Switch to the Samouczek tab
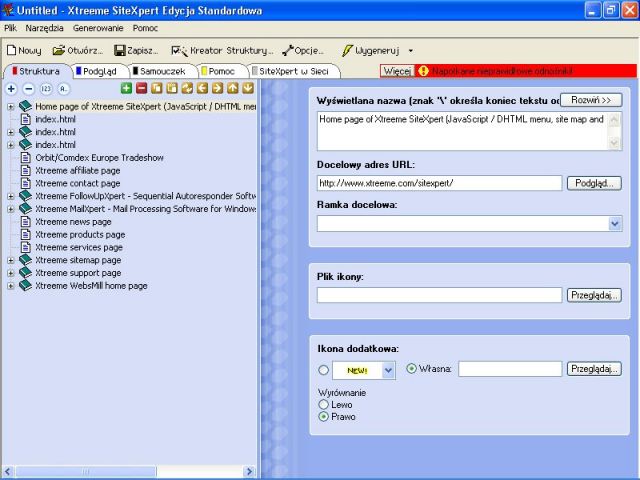This screenshot has width=640, height=480. tap(162, 71)
